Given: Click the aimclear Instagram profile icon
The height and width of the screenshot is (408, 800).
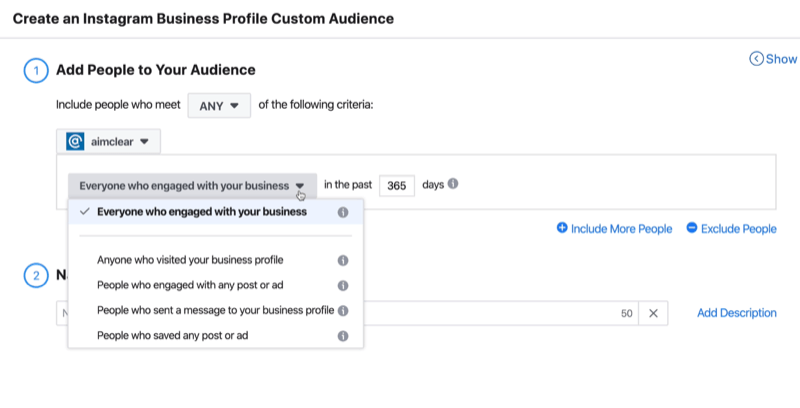Looking at the screenshot, I should (75, 142).
